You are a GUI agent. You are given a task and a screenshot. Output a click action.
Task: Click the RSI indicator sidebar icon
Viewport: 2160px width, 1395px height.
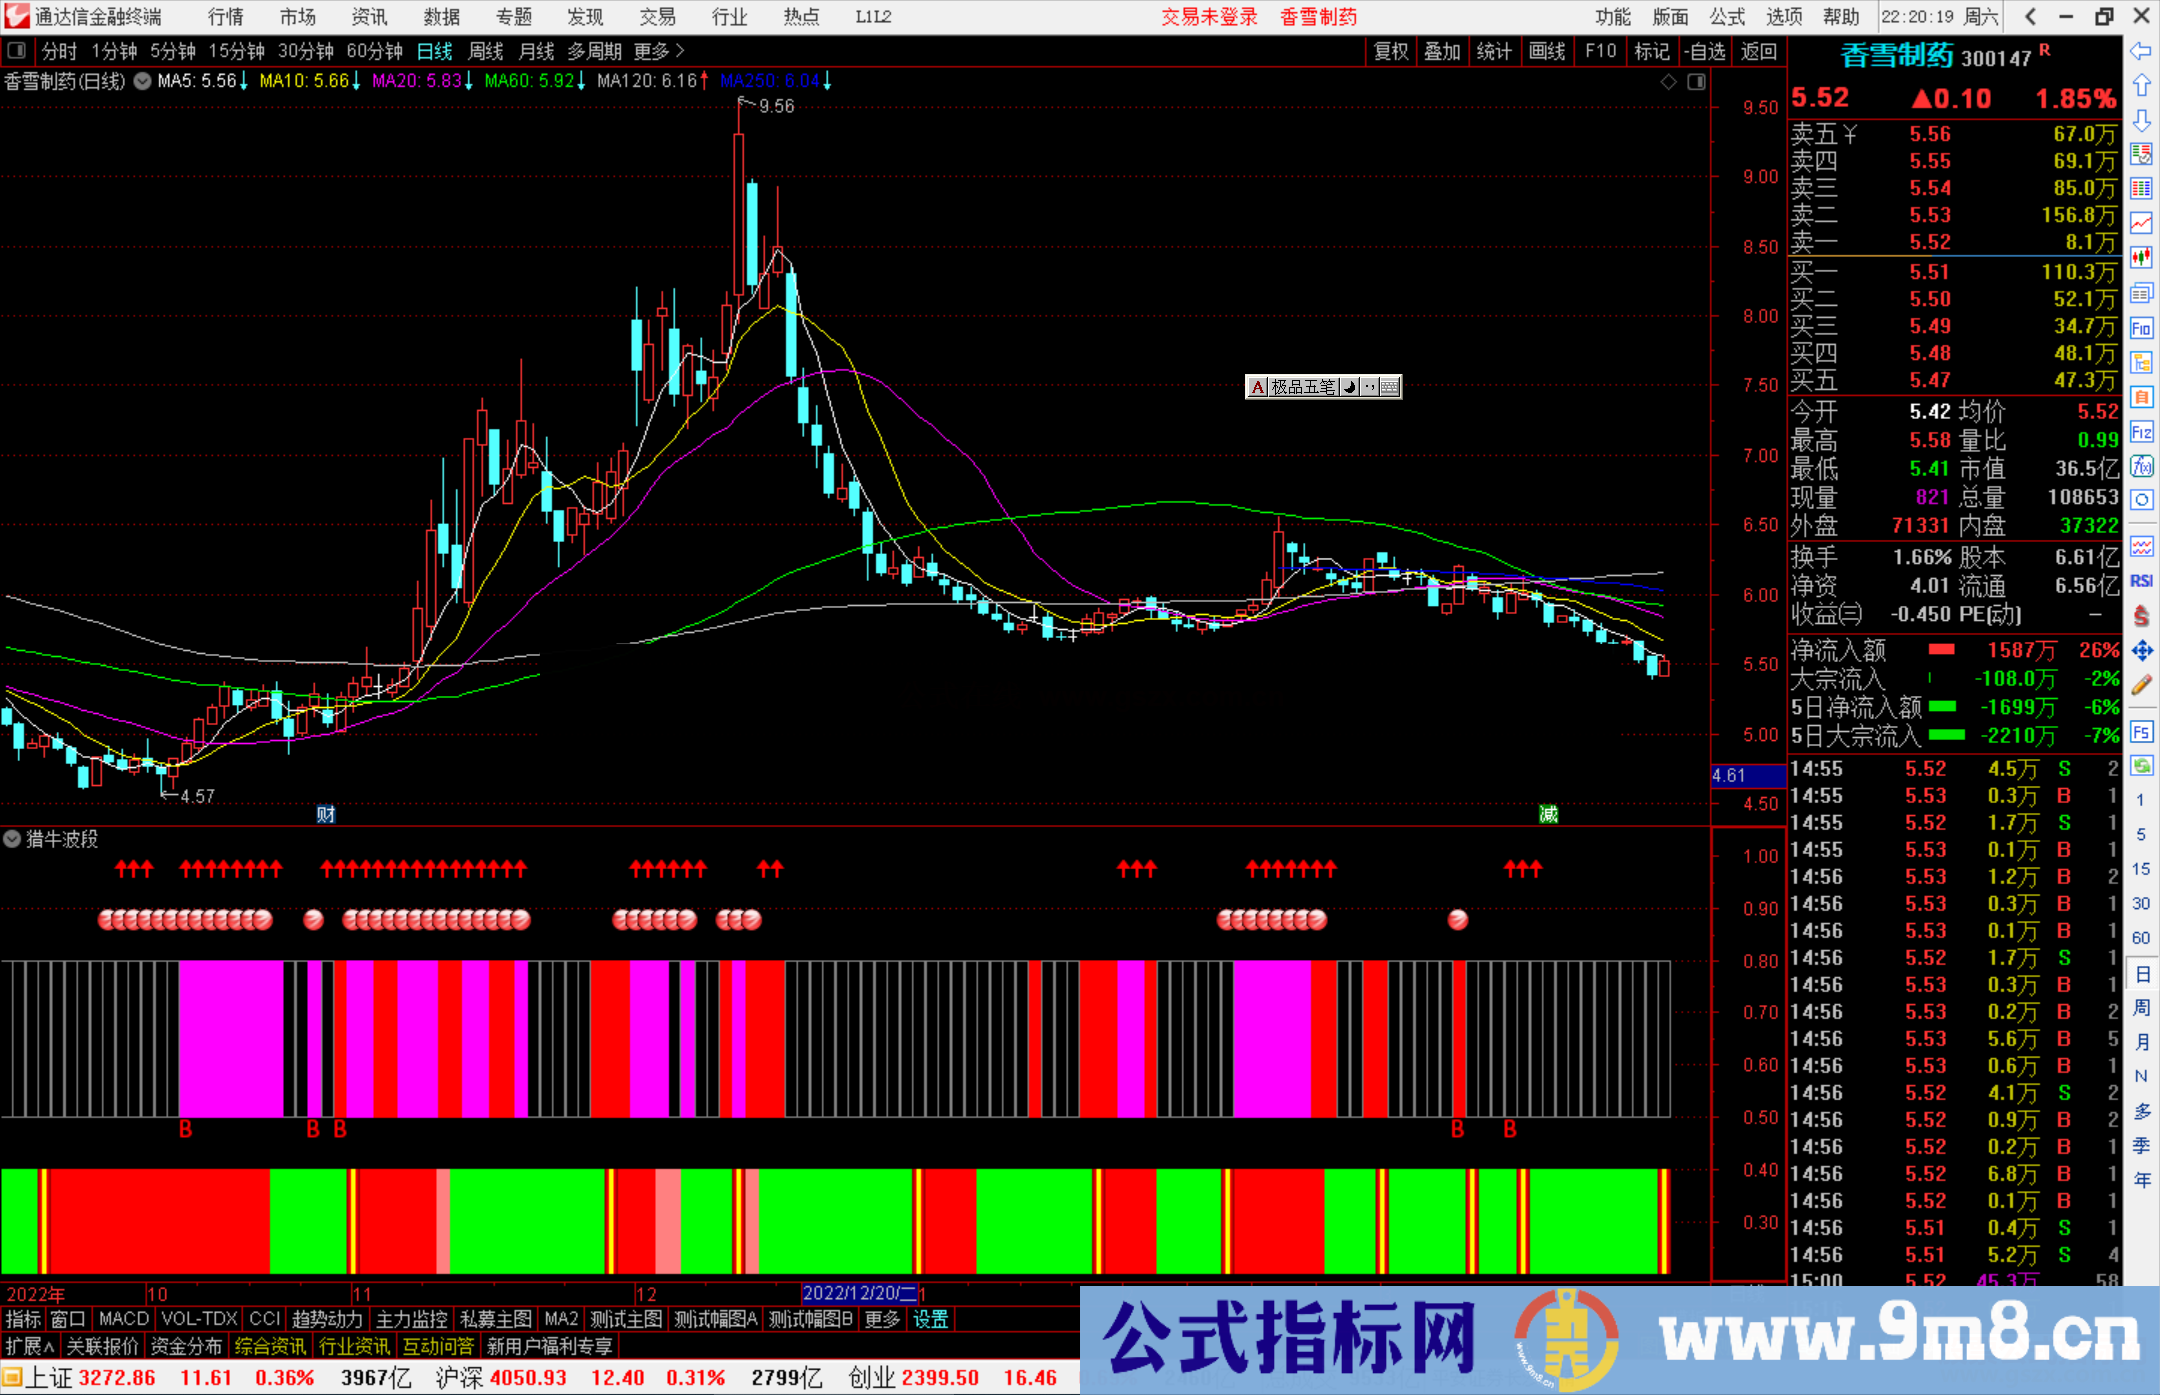click(2140, 581)
